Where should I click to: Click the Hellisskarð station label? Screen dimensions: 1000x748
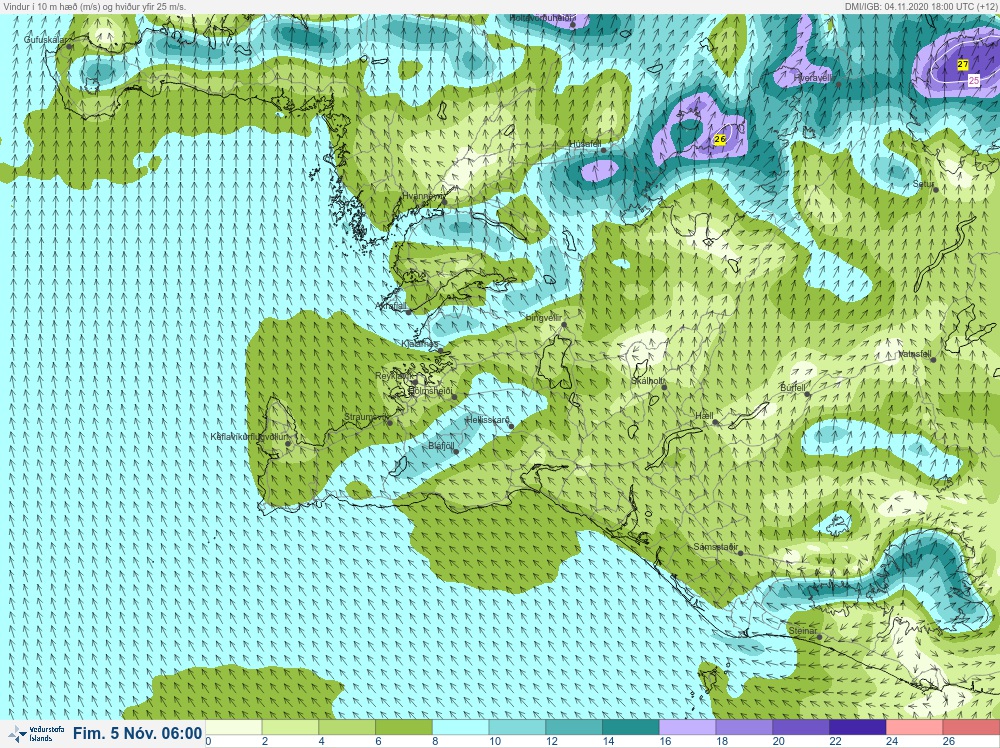tap(488, 420)
